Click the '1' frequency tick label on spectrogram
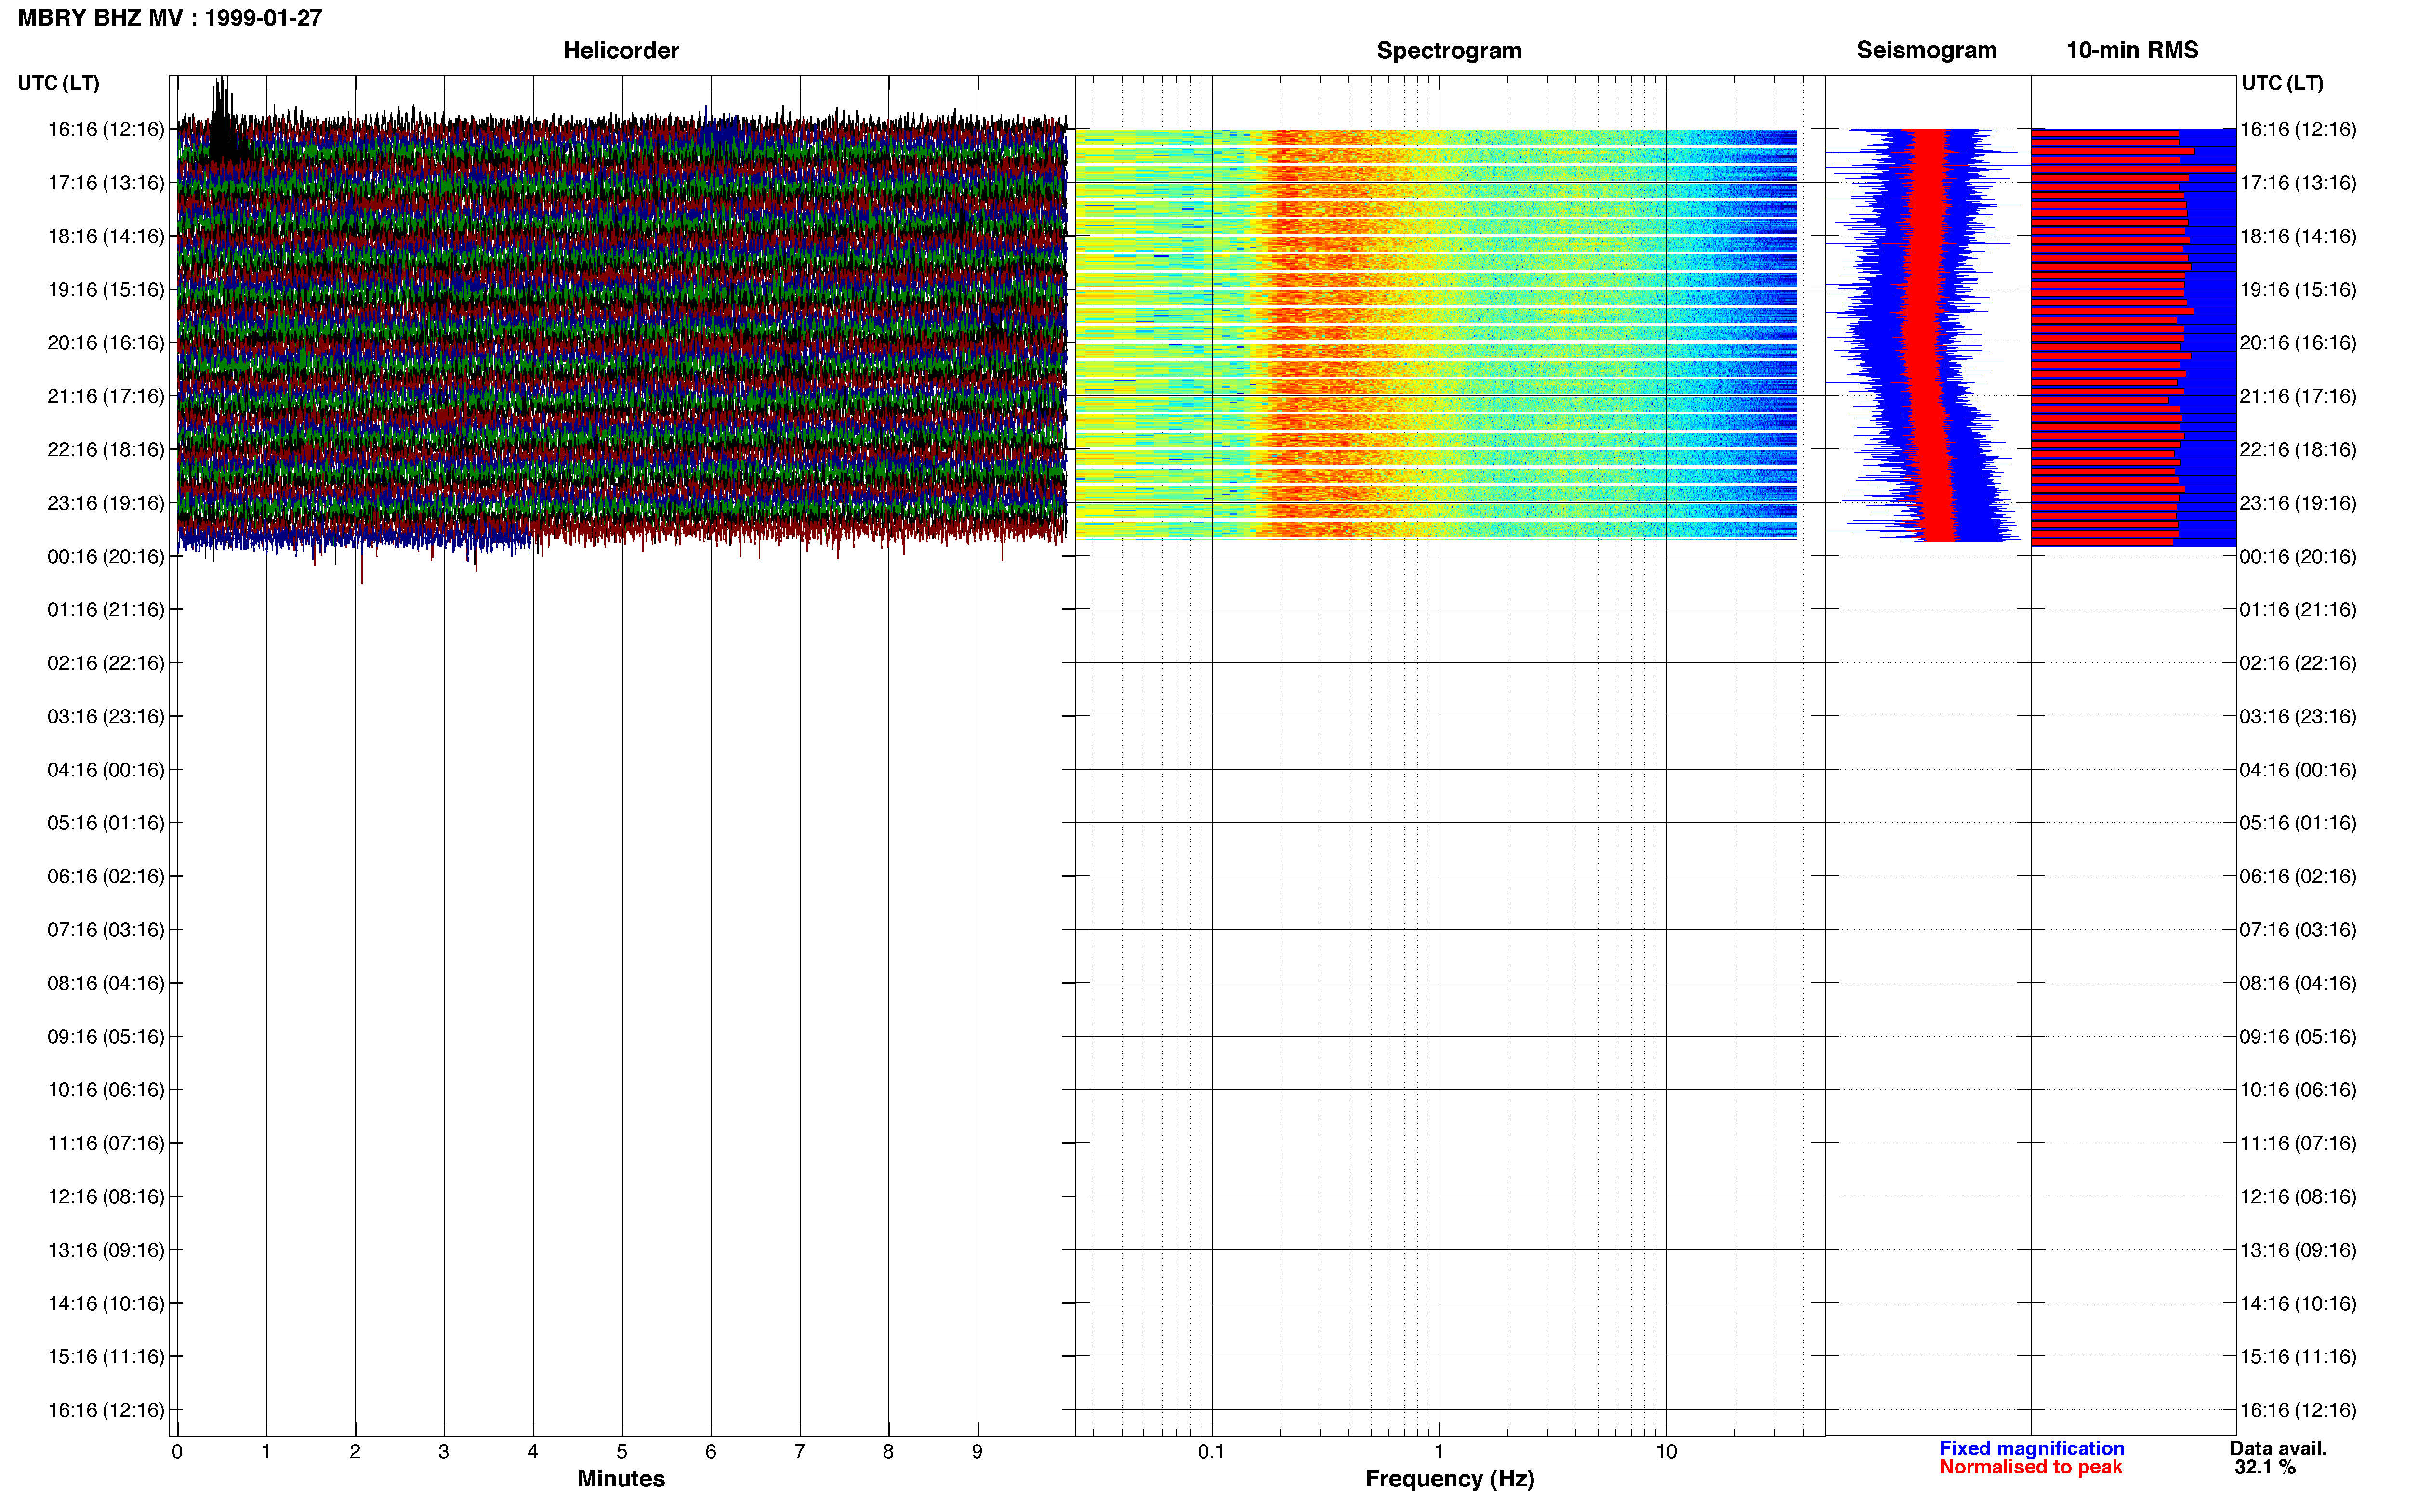Screen dimensions: 2418x1512 click(1439, 1451)
